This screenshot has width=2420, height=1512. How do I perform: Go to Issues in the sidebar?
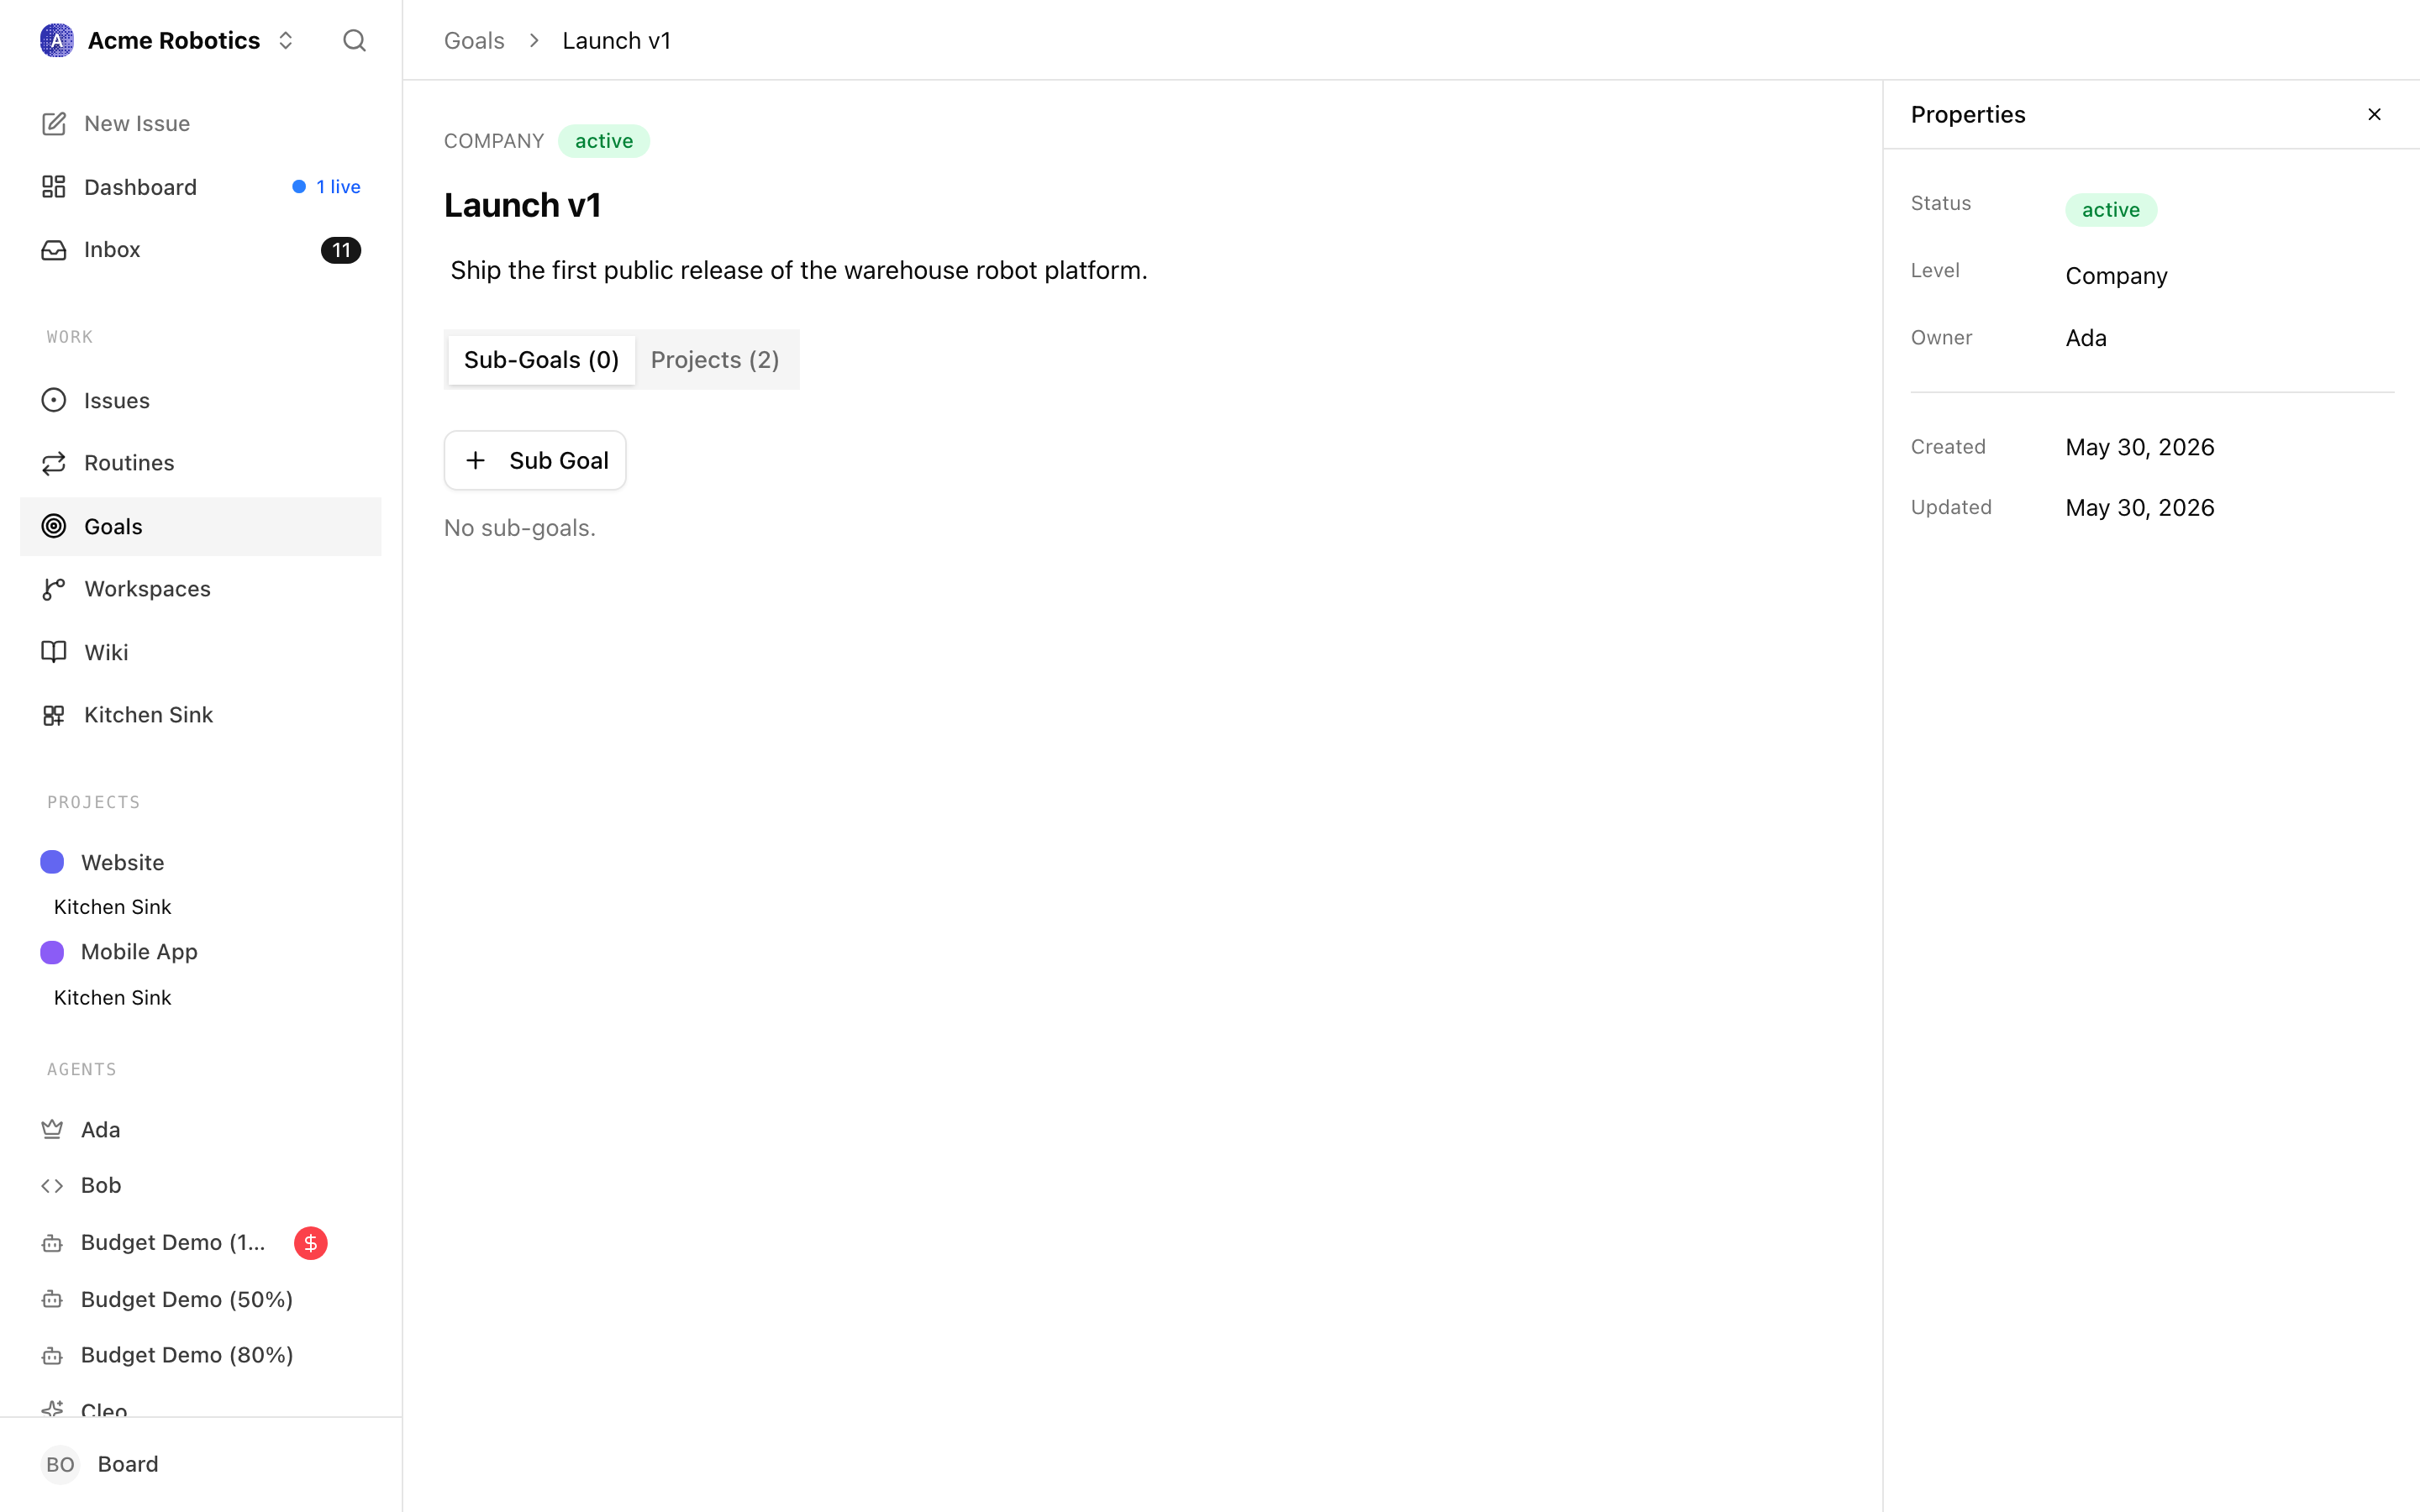click(201, 400)
